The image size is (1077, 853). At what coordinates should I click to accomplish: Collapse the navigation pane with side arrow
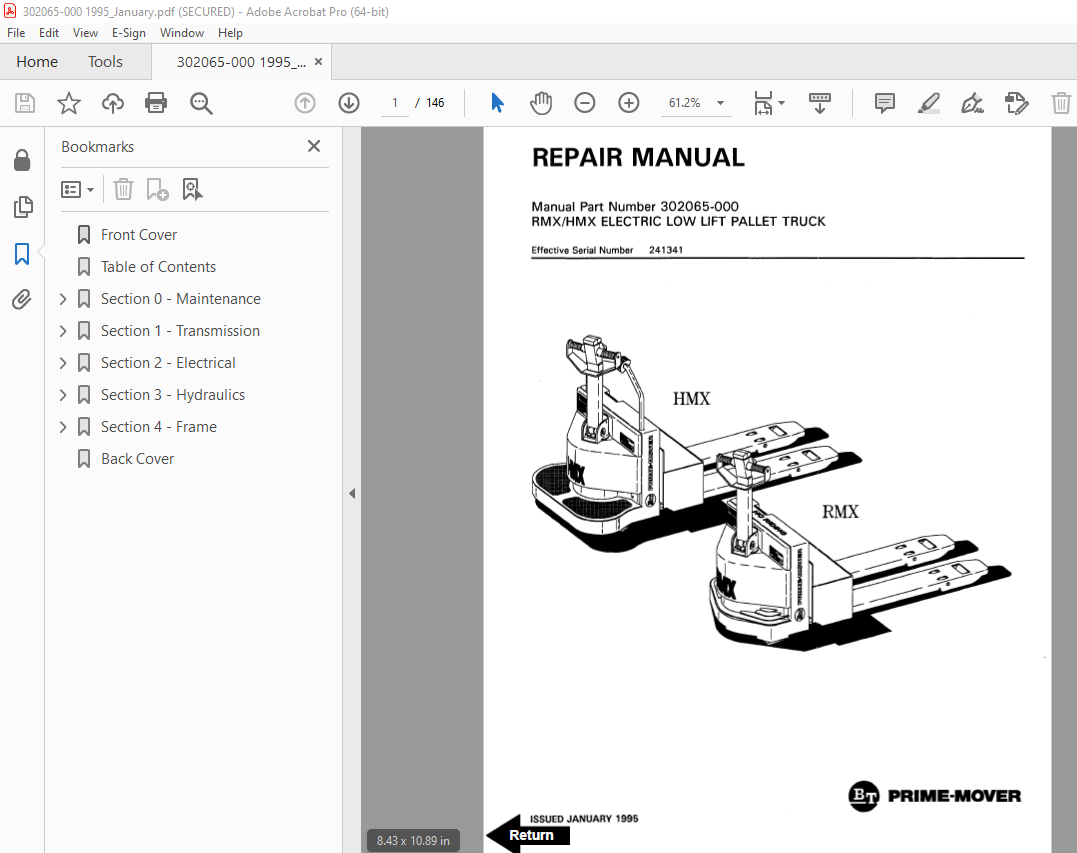[352, 493]
